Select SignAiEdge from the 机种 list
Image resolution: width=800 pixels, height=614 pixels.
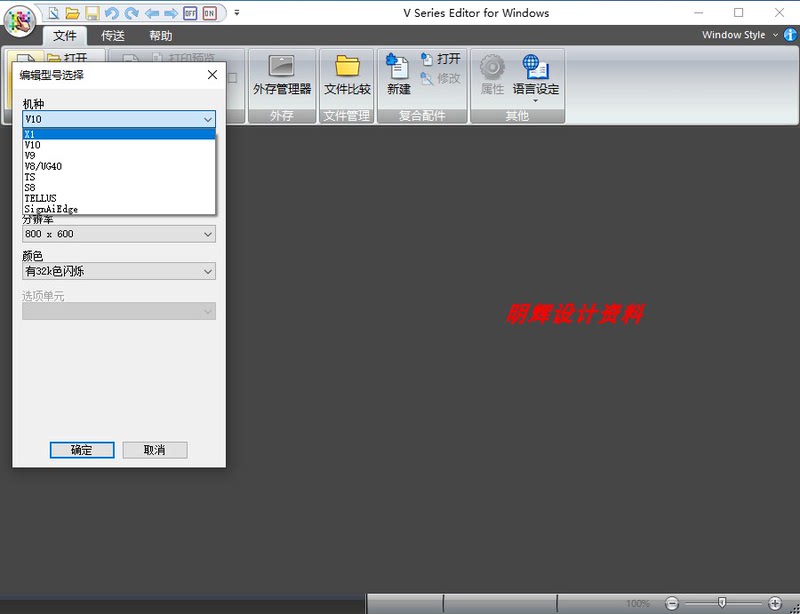click(119, 209)
